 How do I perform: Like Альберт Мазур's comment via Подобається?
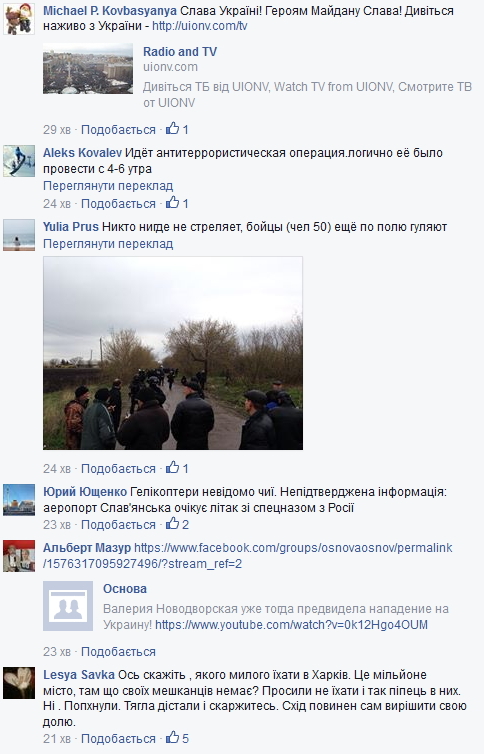point(118,652)
